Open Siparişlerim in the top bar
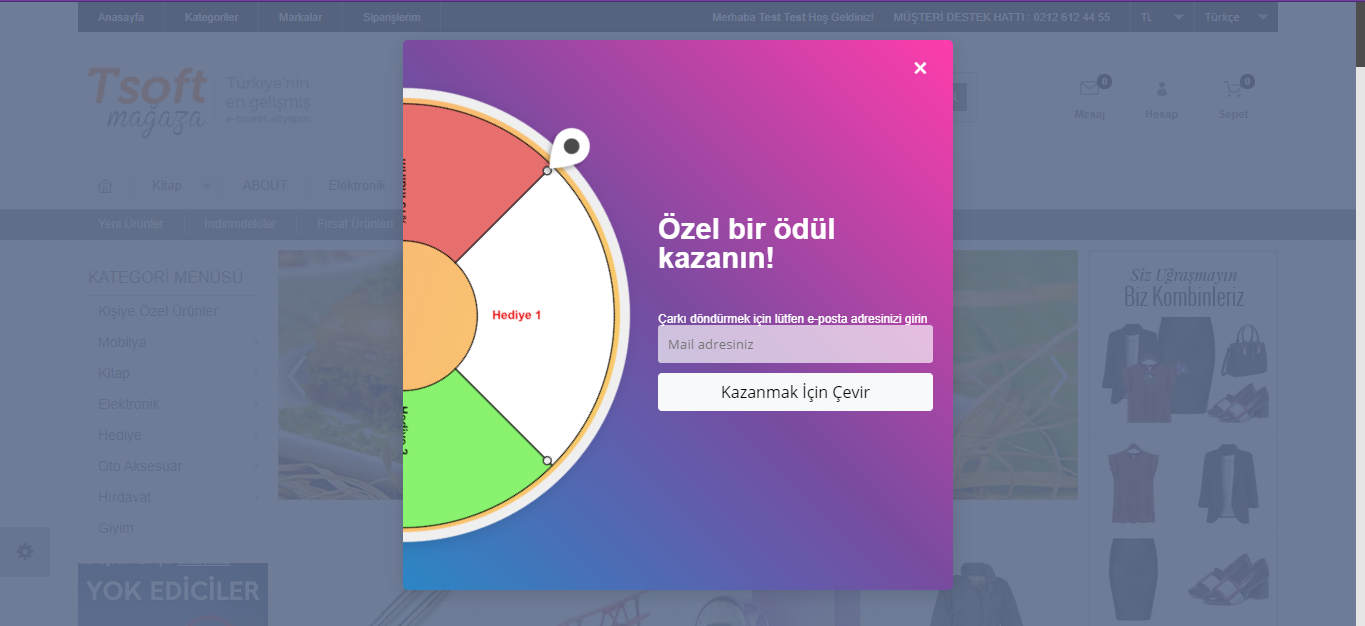The image size is (1365, 626). [391, 17]
